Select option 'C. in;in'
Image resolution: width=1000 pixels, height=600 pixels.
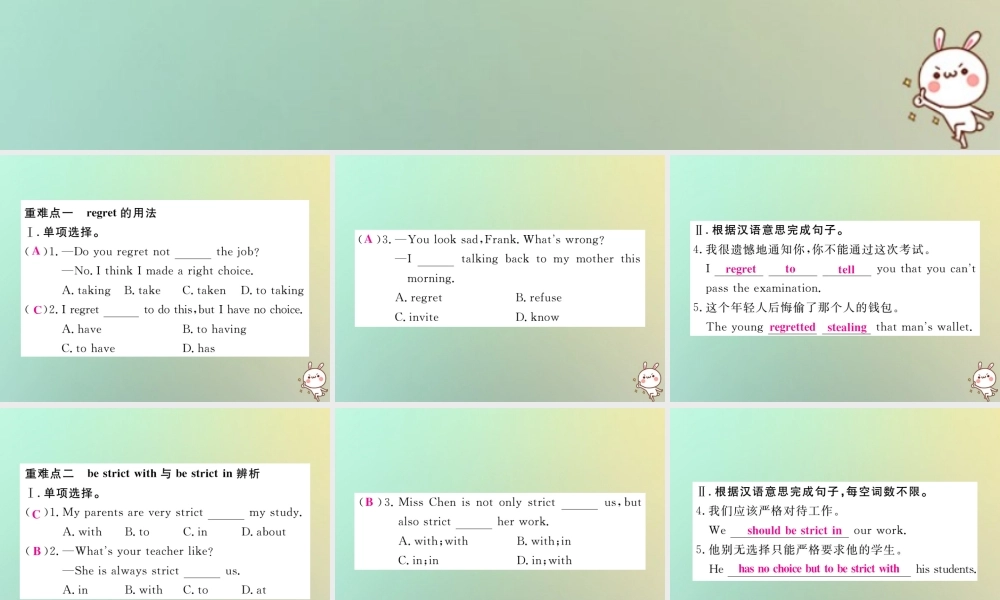tap(418, 560)
